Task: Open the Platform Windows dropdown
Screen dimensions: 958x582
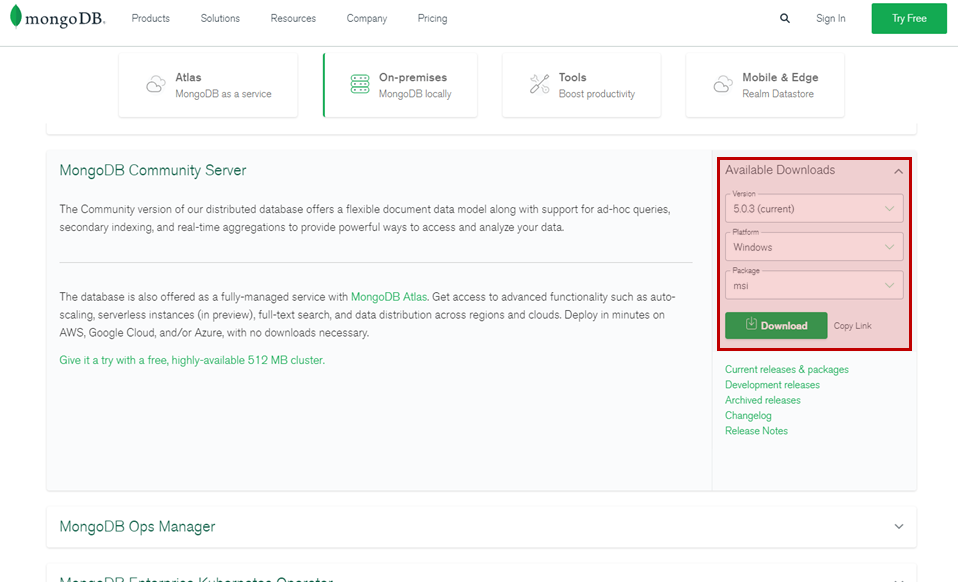Action: [x=814, y=247]
